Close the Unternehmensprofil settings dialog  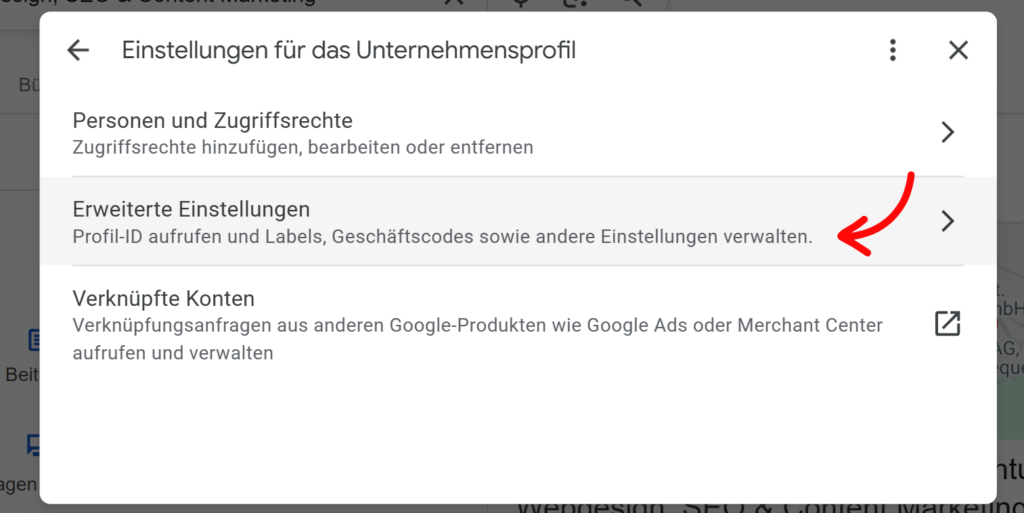pyautogui.click(x=958, y=50)
